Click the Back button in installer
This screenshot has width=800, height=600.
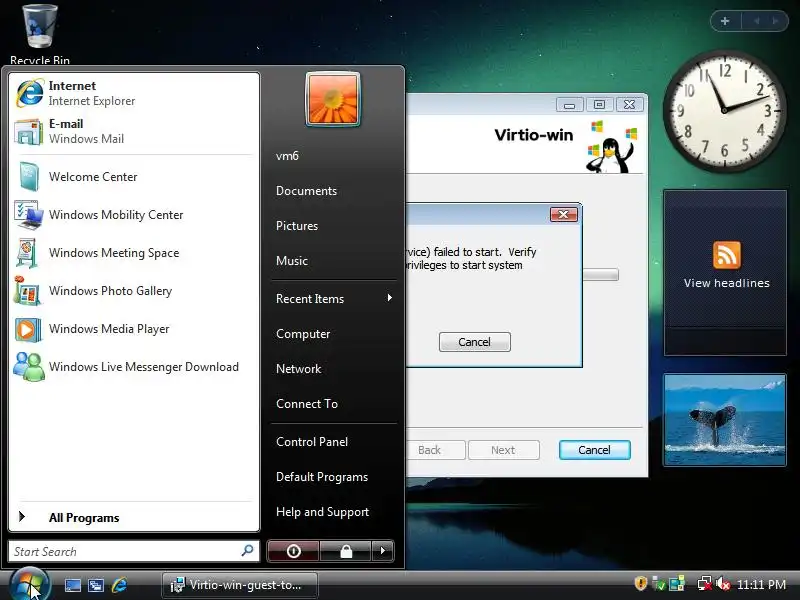(x=436, y=450)
